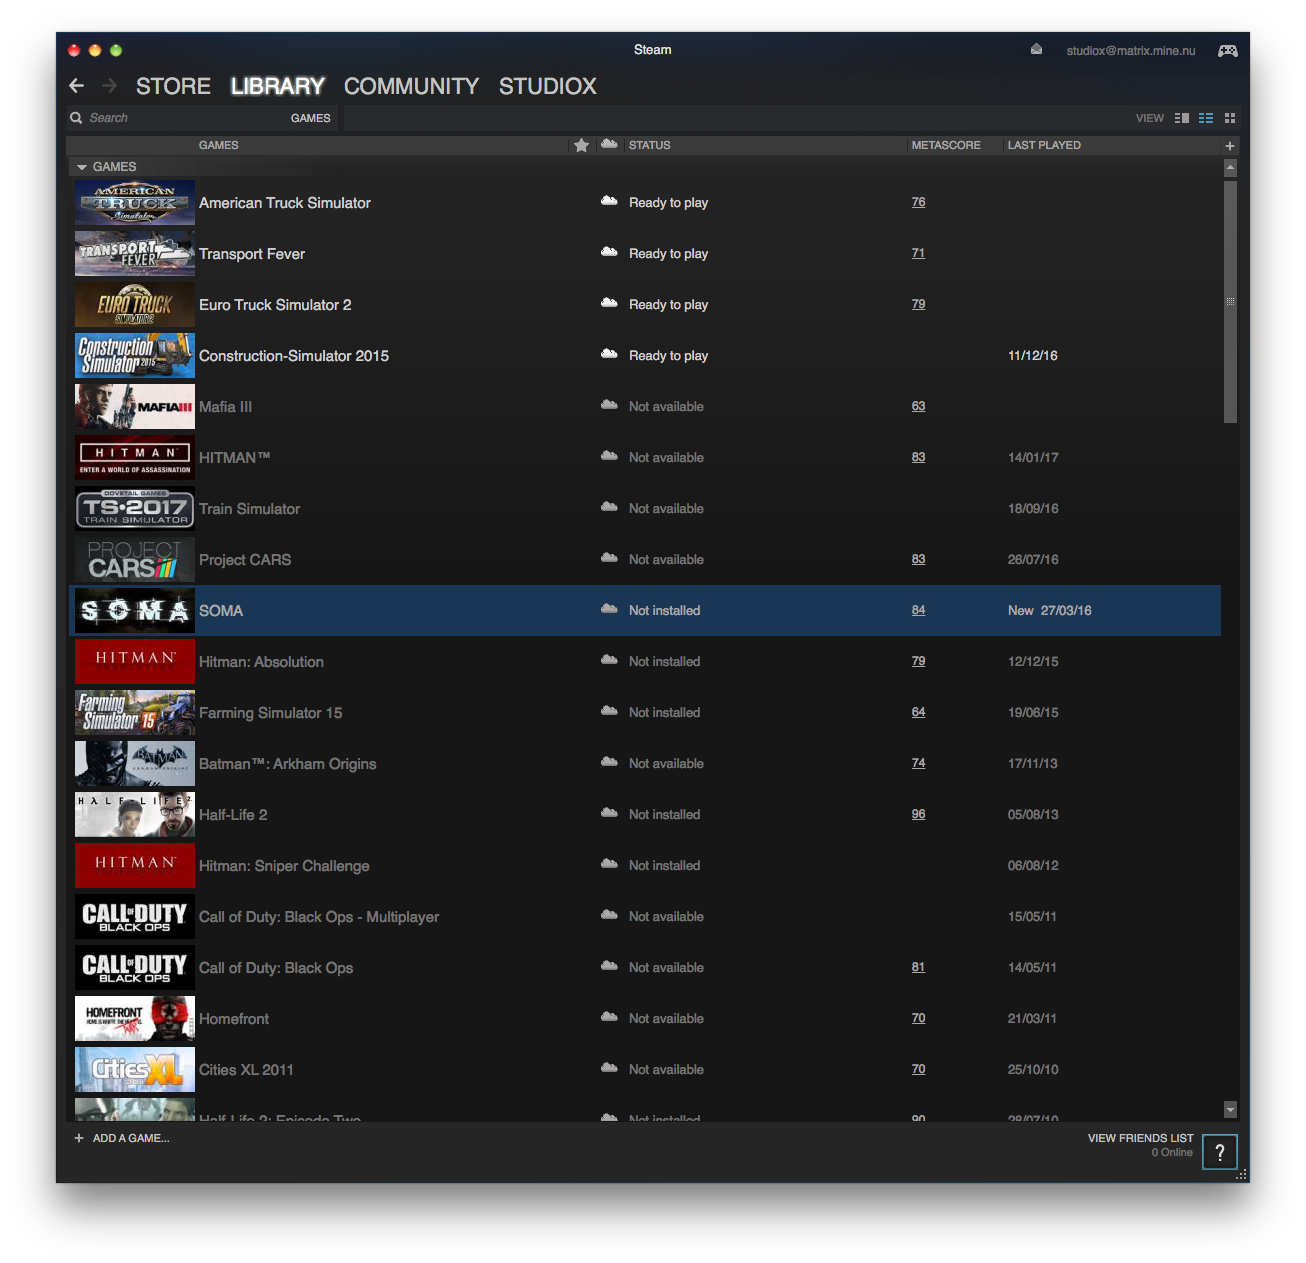
Task: Open the STUDIOX profile tab
Action: [548, 86]
